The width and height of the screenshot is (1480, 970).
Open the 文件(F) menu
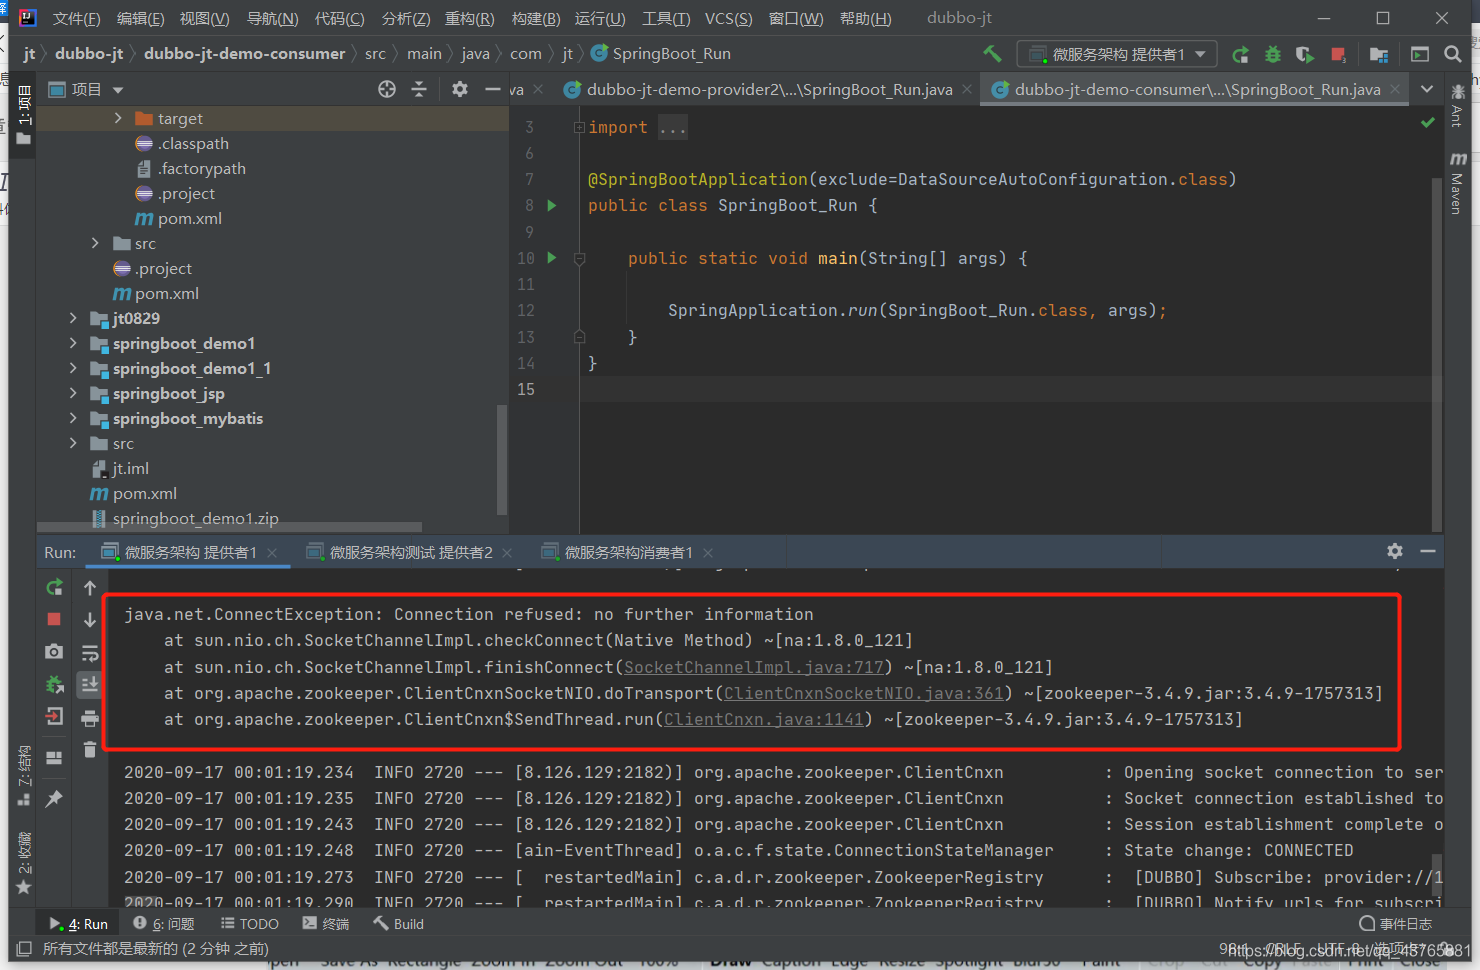click(77, 18)
